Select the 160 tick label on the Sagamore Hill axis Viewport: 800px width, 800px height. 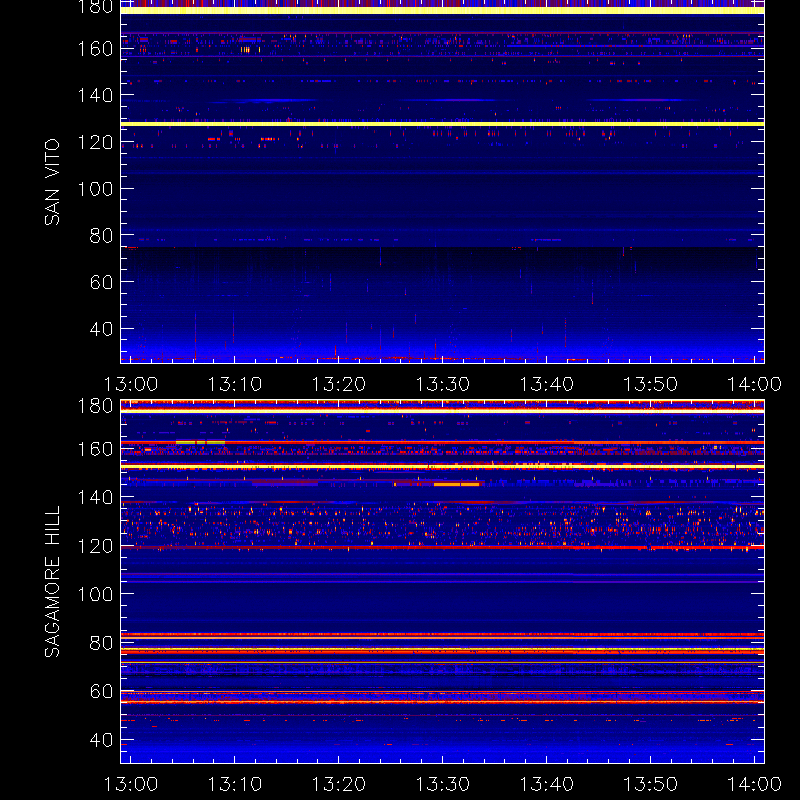pyautogui.click(x=95, y=449)
